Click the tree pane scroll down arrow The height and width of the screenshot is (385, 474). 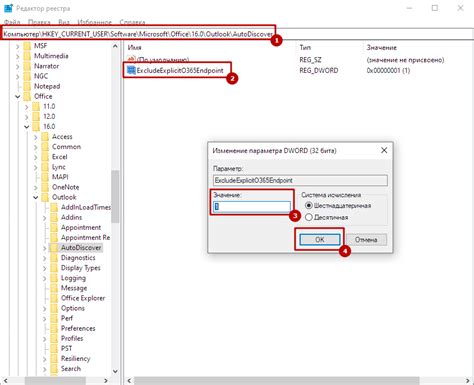115,371
